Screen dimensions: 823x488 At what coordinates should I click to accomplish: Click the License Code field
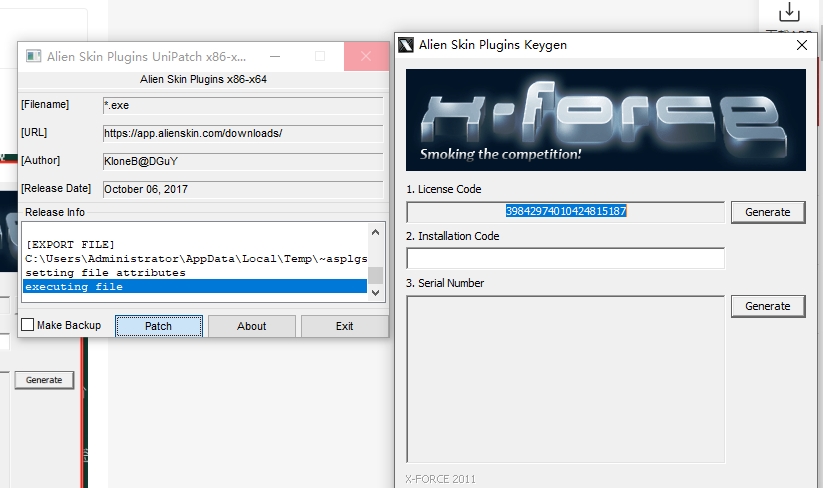[x=566, y=211]
